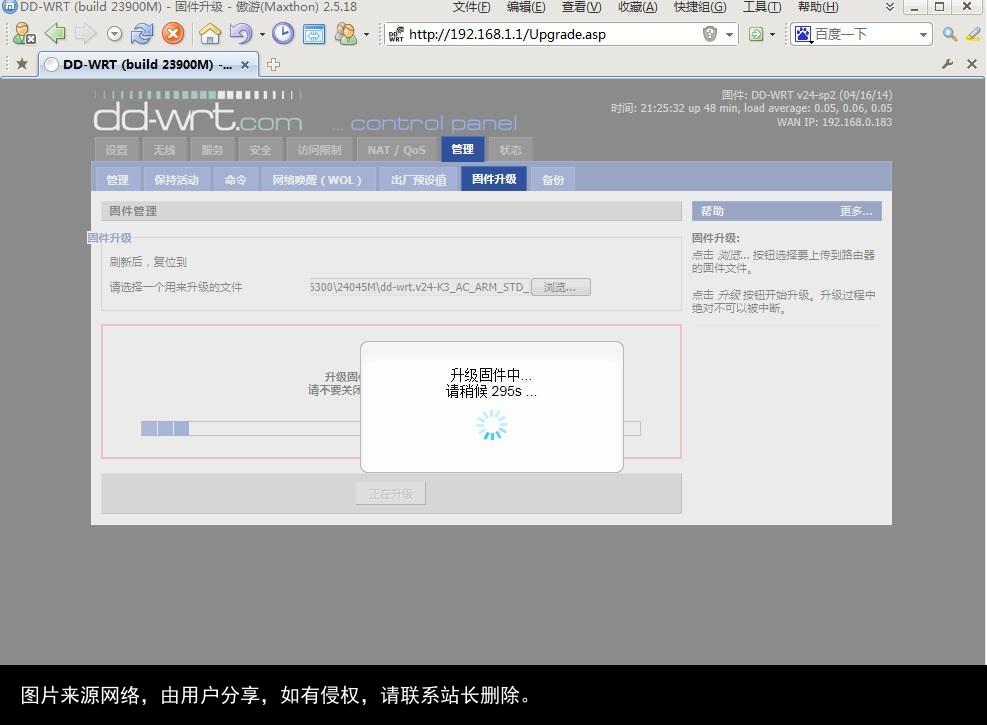This screenshot has height=725, width=987.
Task: Open split-screen view in the toolbar
Action: click(x=314, y=33)
